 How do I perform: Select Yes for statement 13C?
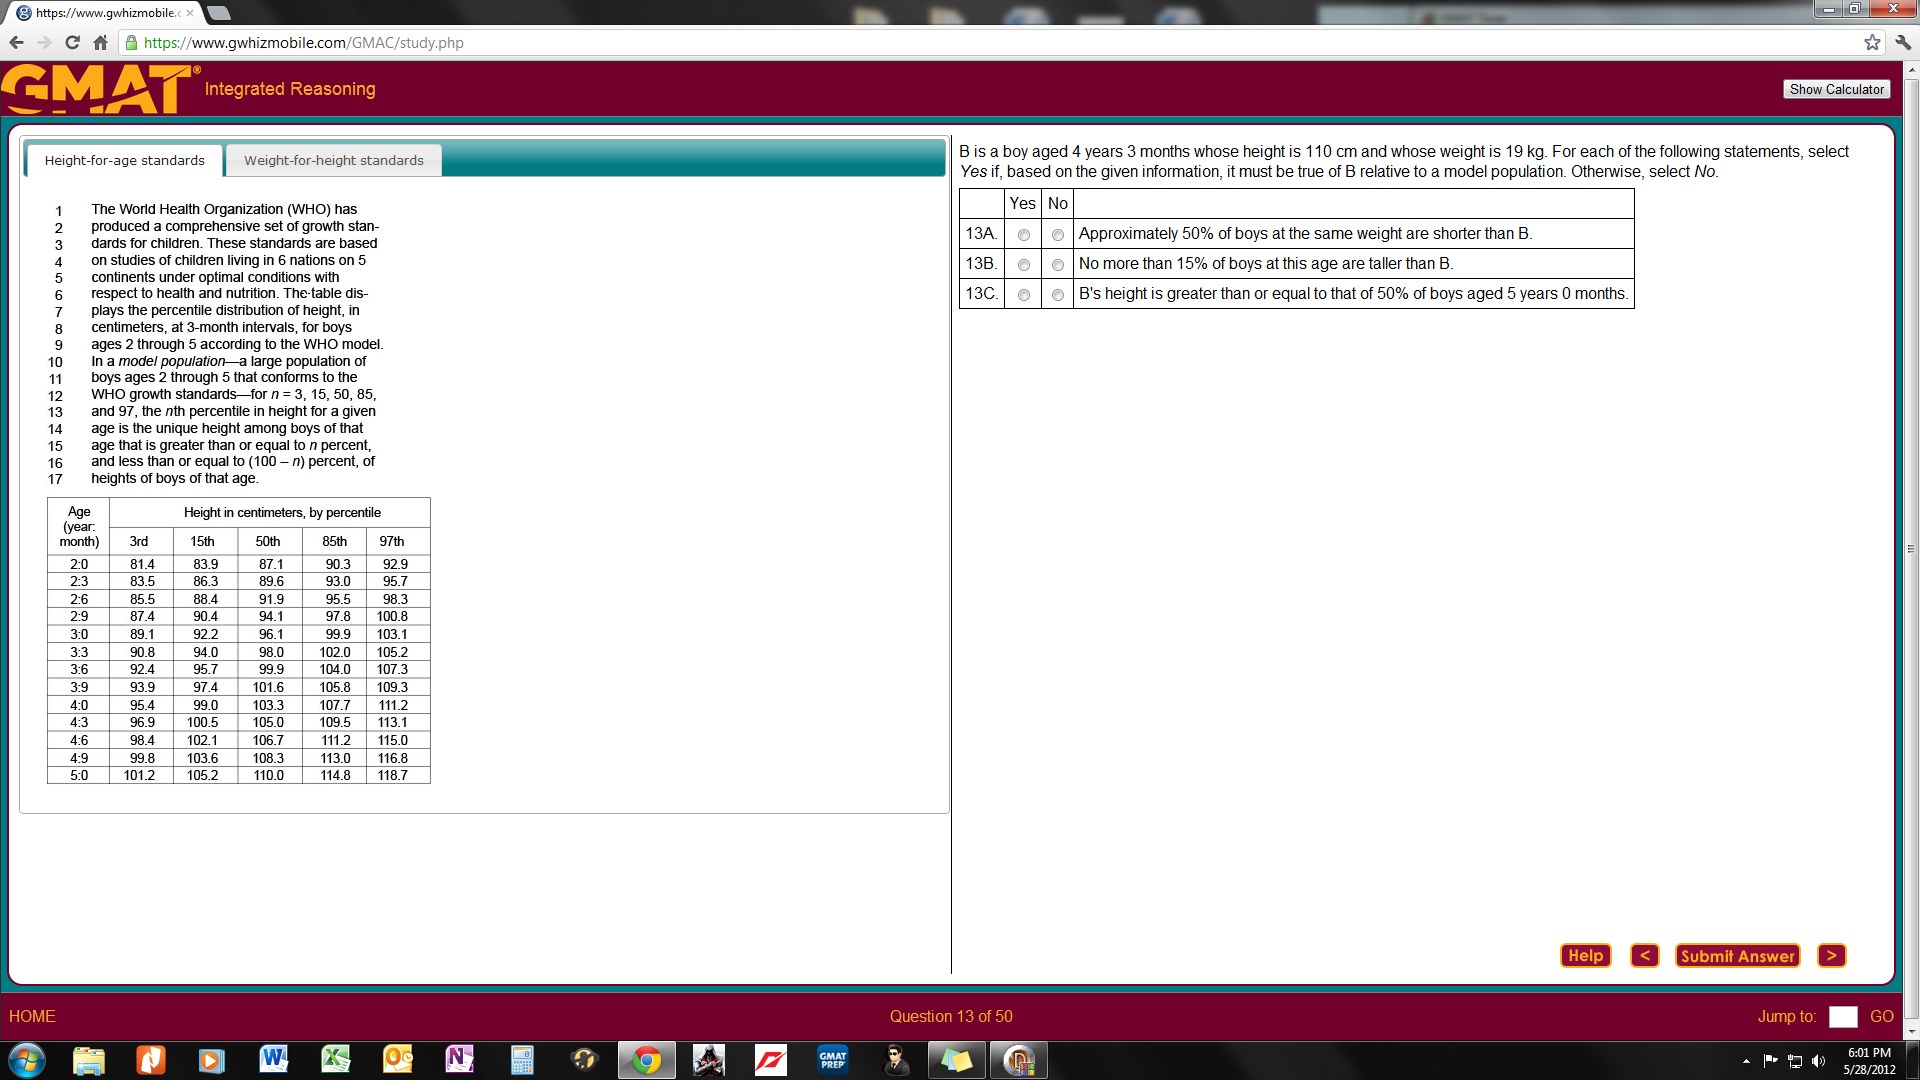click(x=1023, y=295)
